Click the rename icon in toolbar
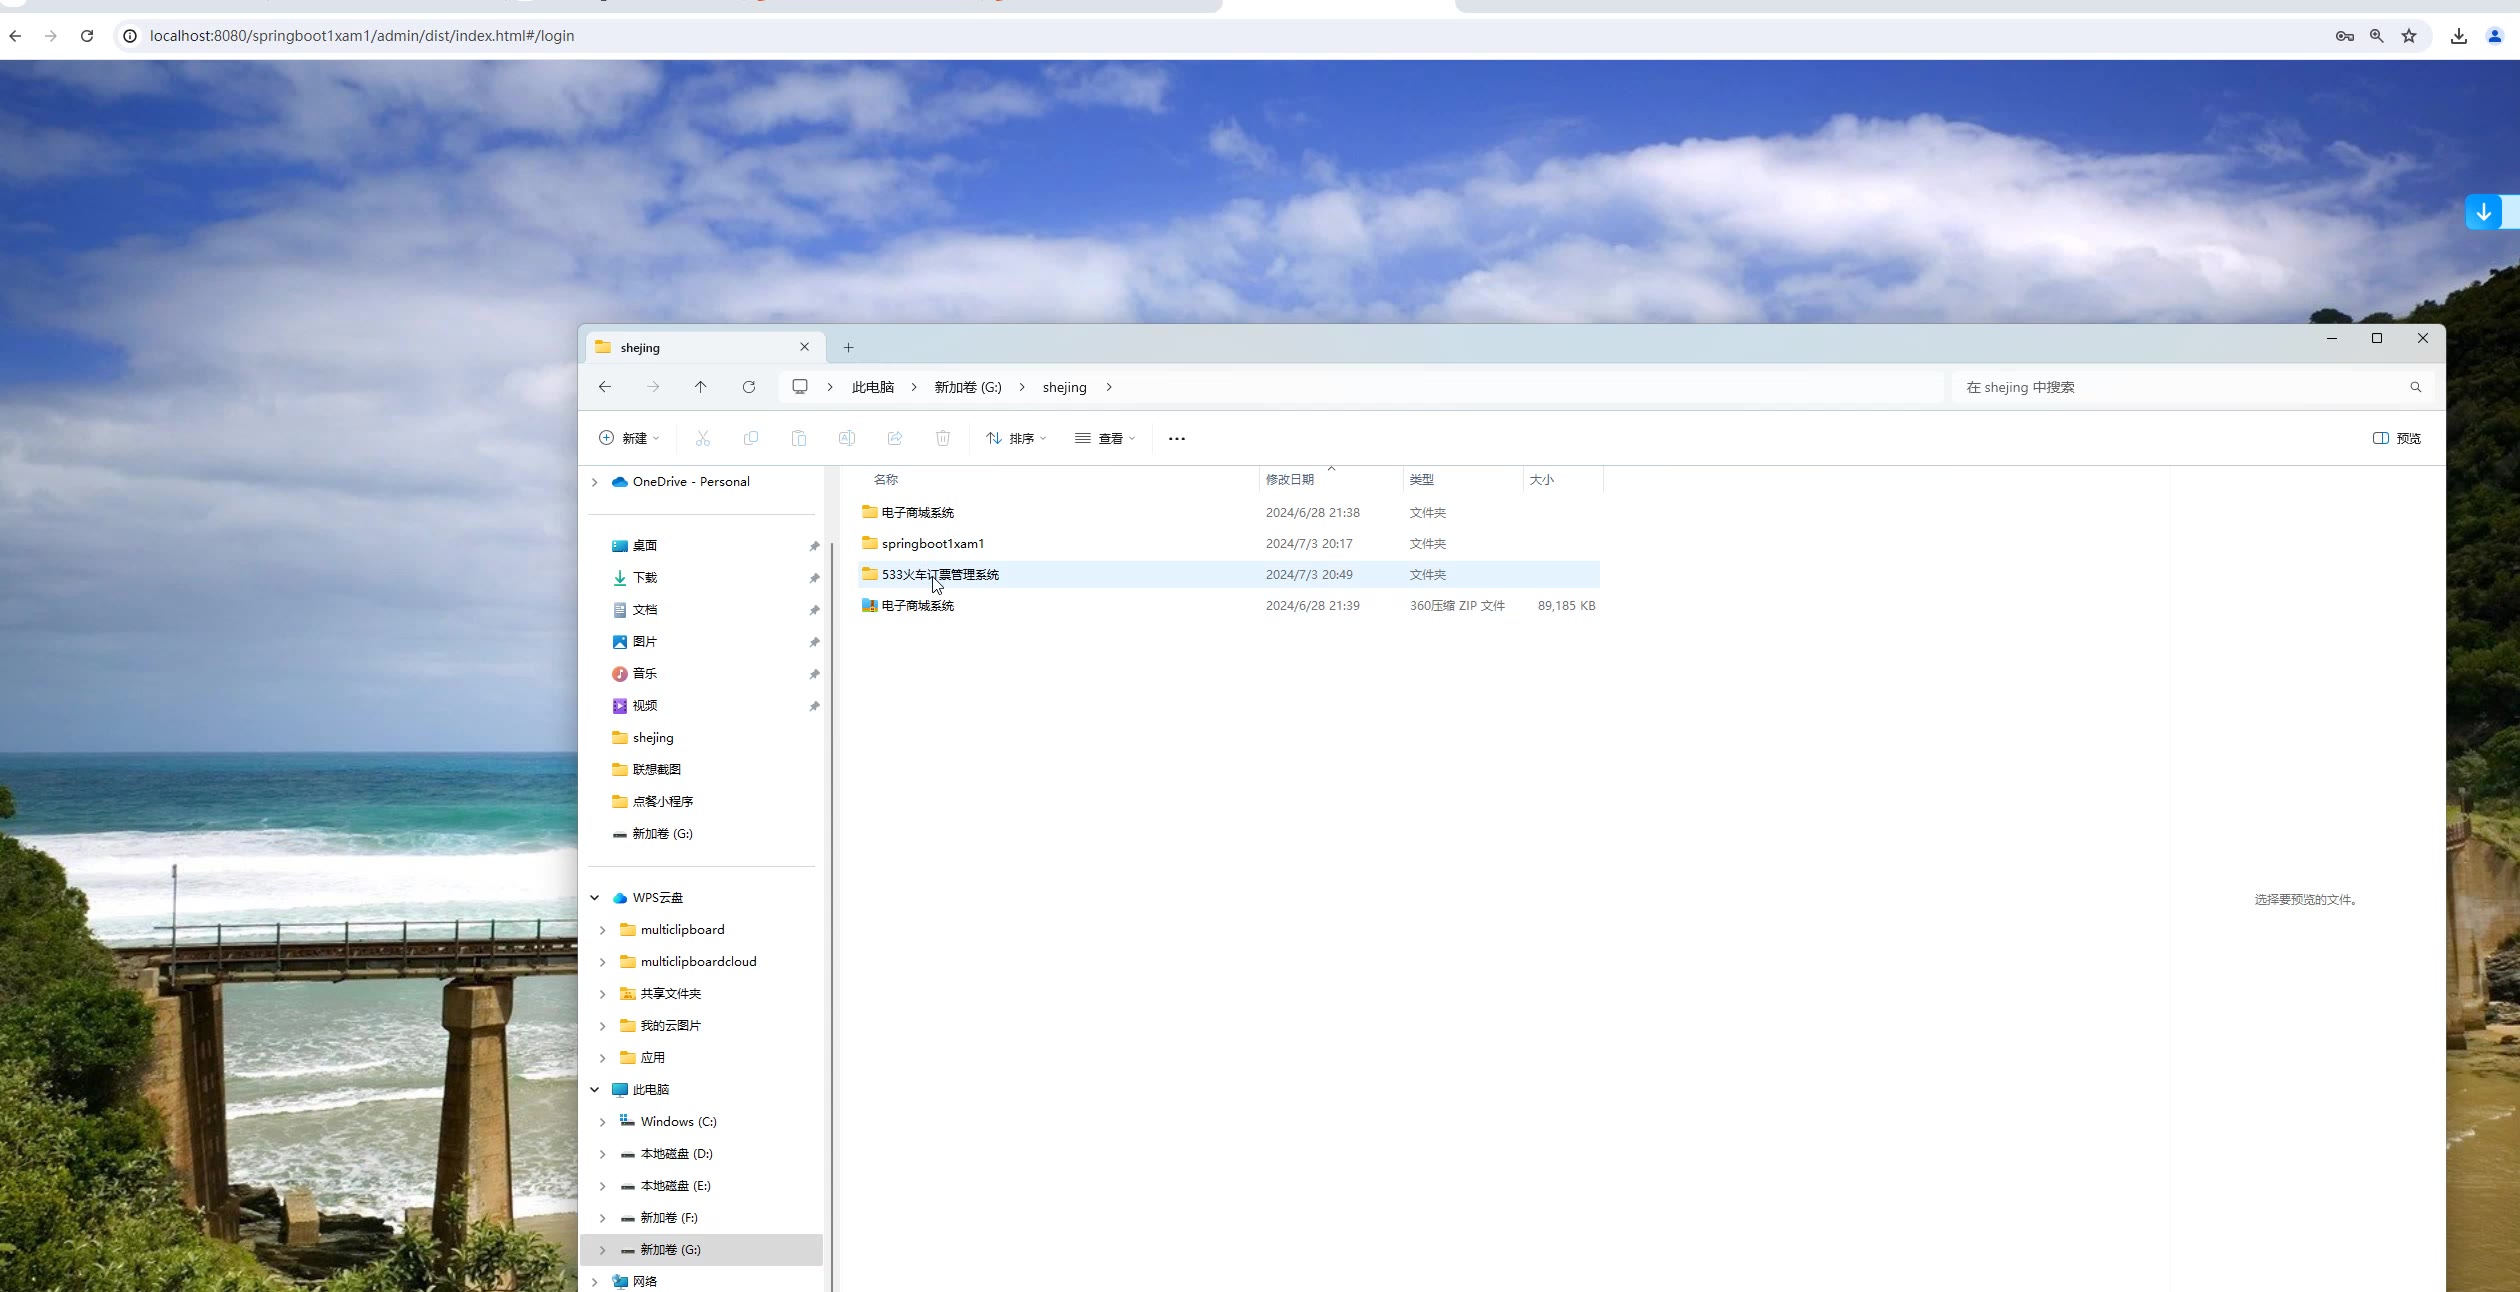 847,438
